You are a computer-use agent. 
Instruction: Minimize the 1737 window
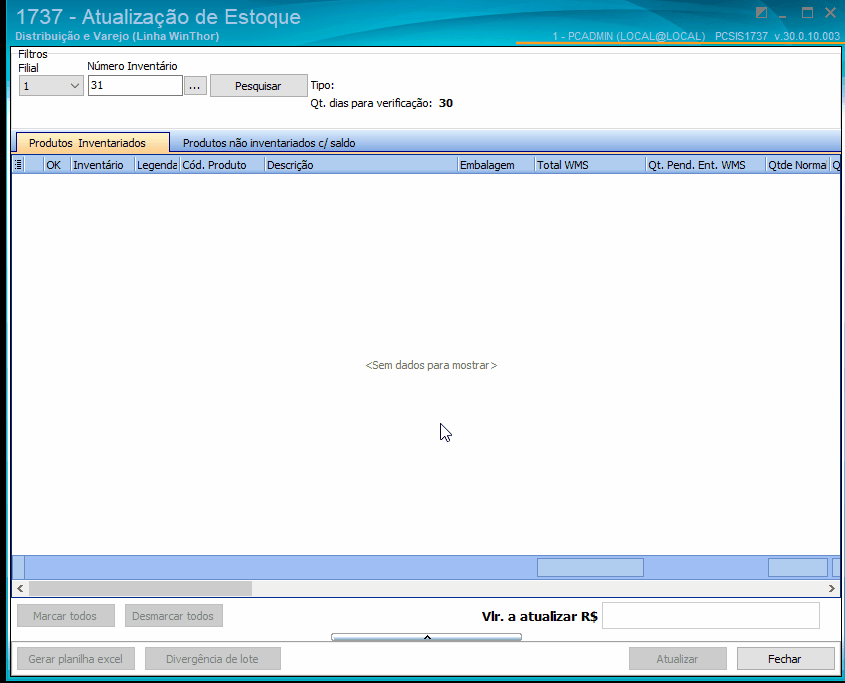783,15
